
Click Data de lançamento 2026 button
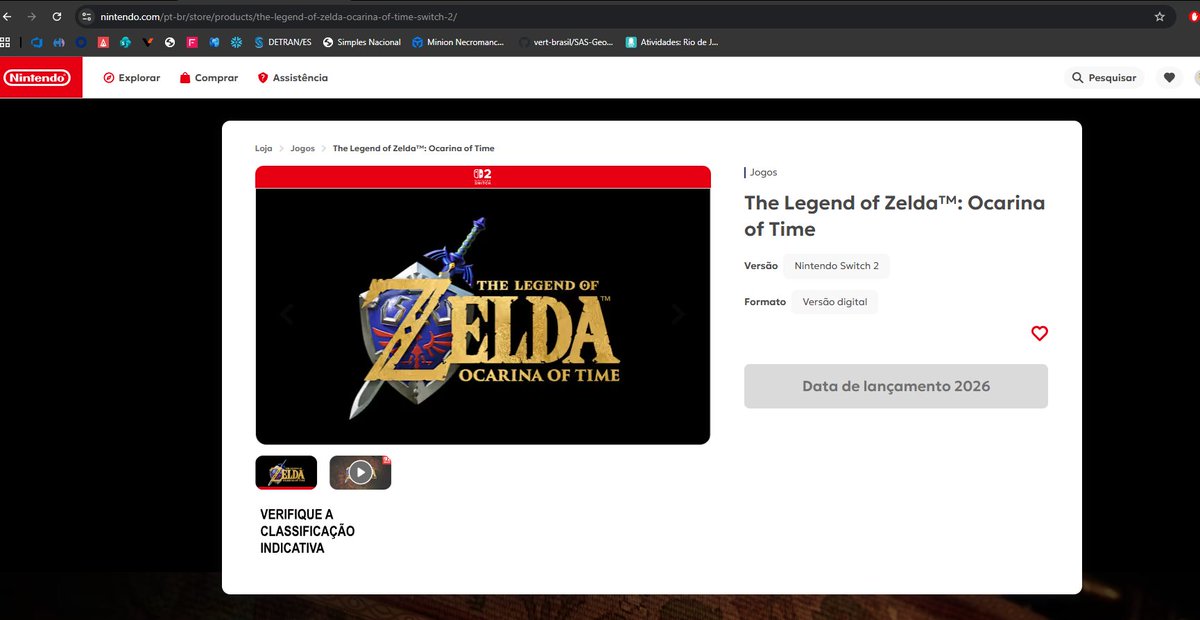point(896,386)
